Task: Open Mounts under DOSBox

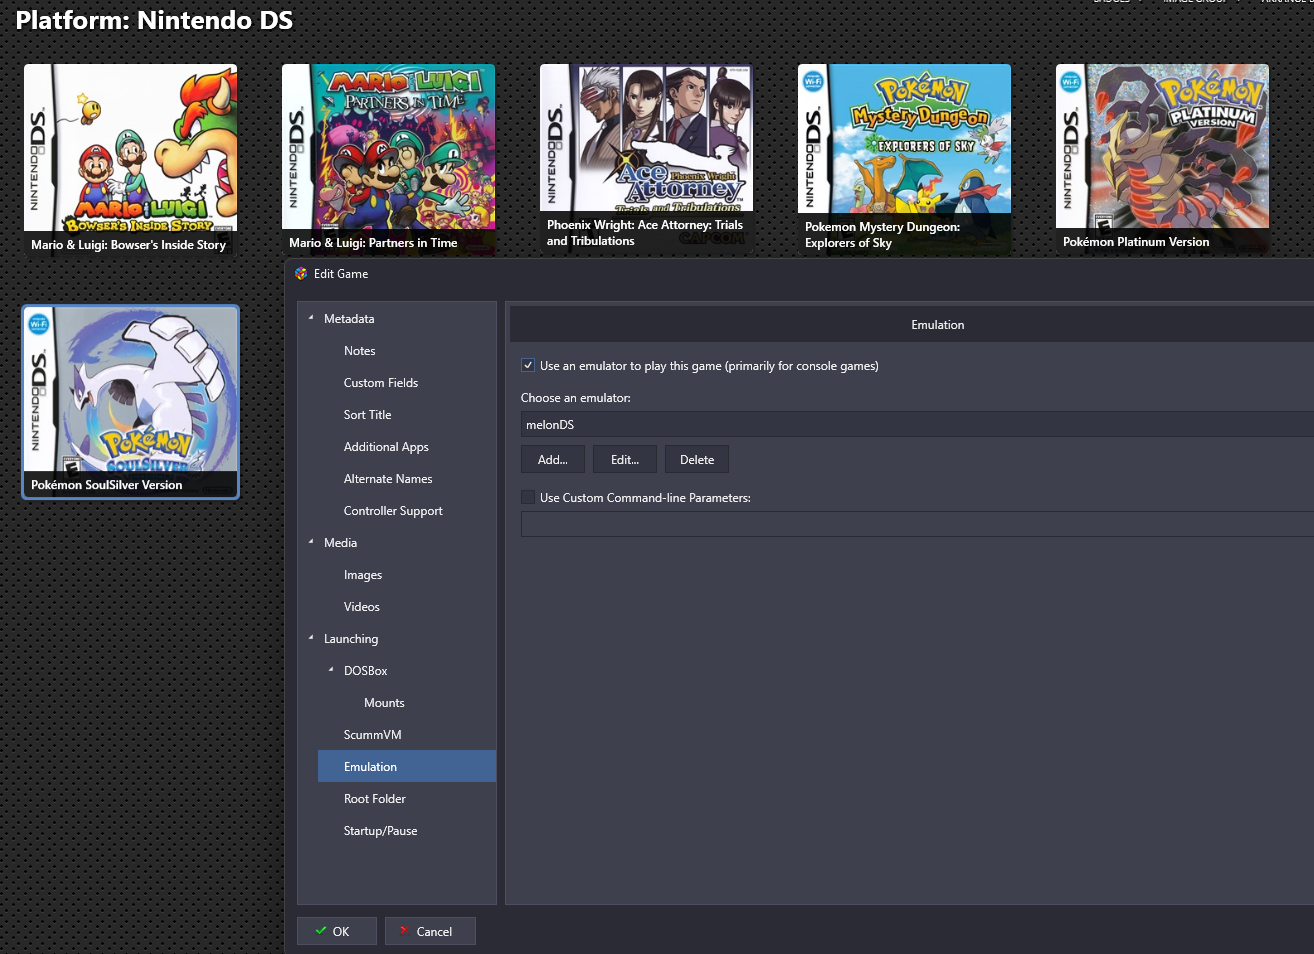Action: tap(384, 703)
